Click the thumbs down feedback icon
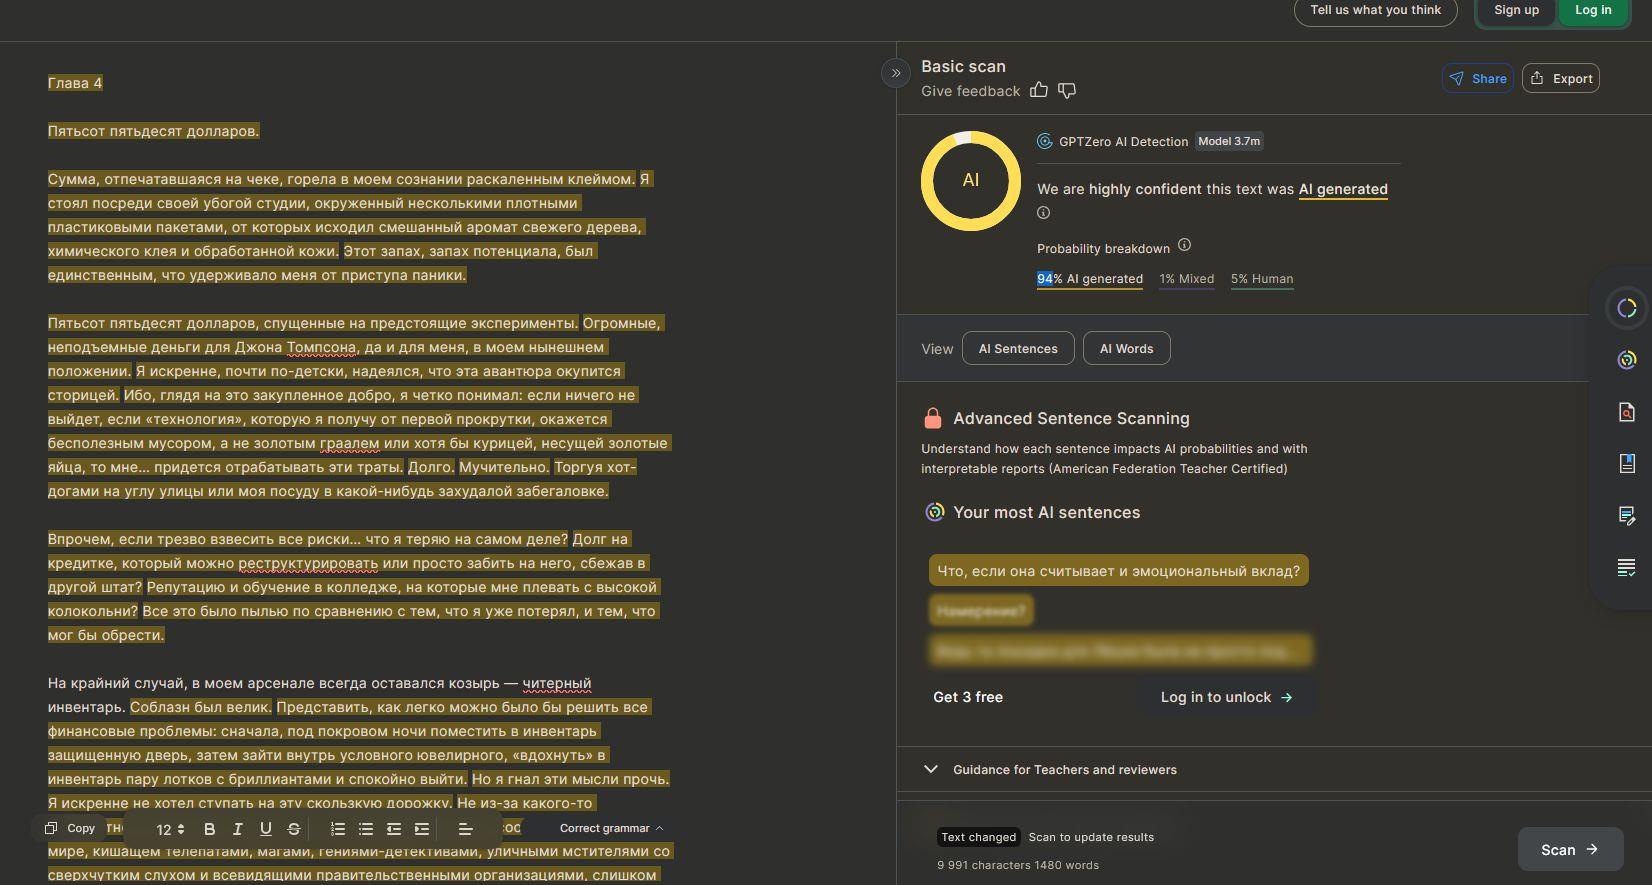 coord(1067,91)
